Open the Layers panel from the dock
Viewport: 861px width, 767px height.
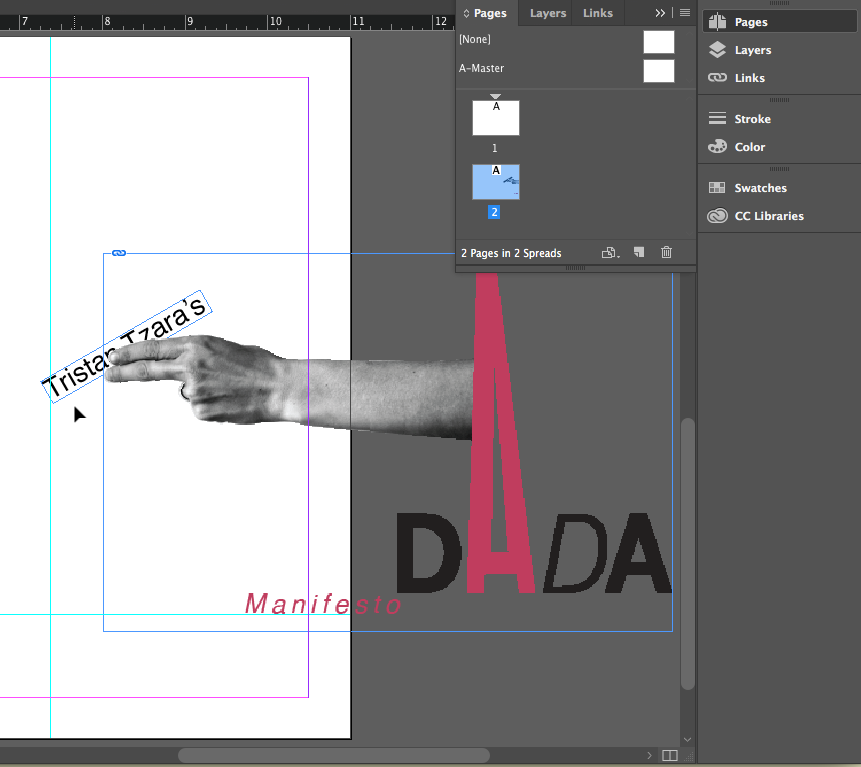pyautogui.click(x=752, y=50)
